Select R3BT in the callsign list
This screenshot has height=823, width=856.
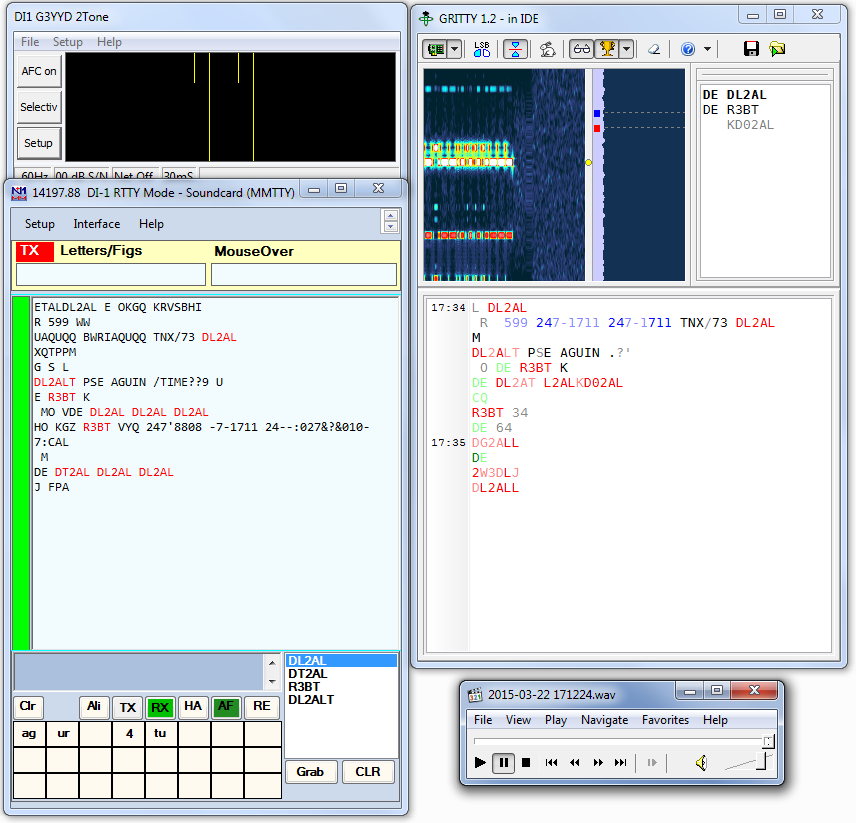304,687
